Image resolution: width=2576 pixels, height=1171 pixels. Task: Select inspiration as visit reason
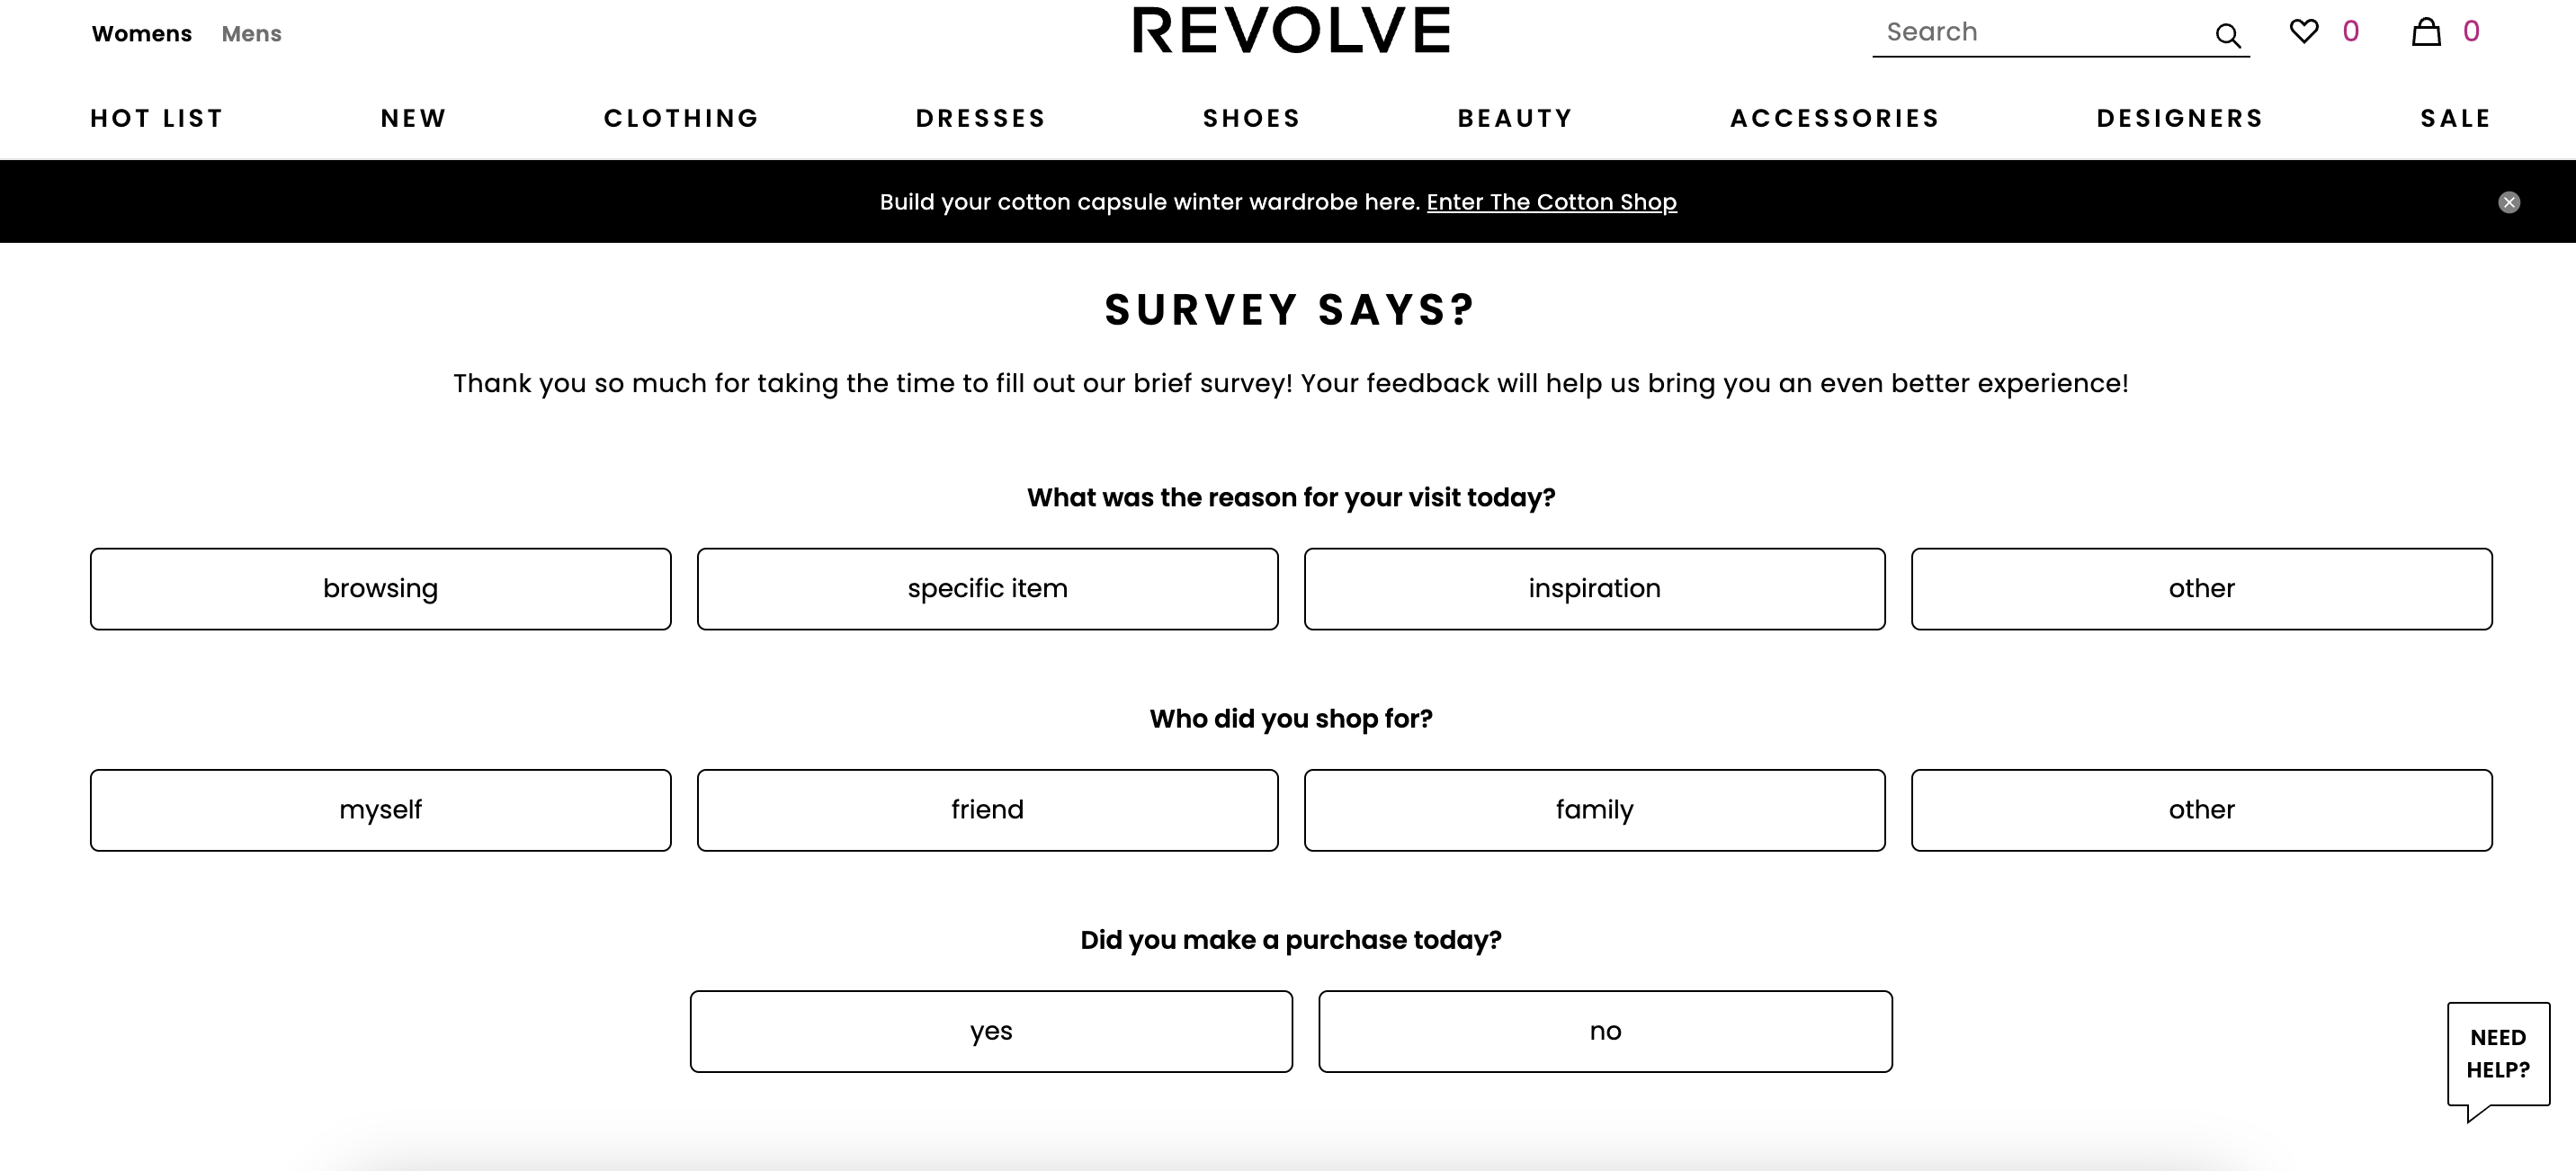tap(1594, 588)
